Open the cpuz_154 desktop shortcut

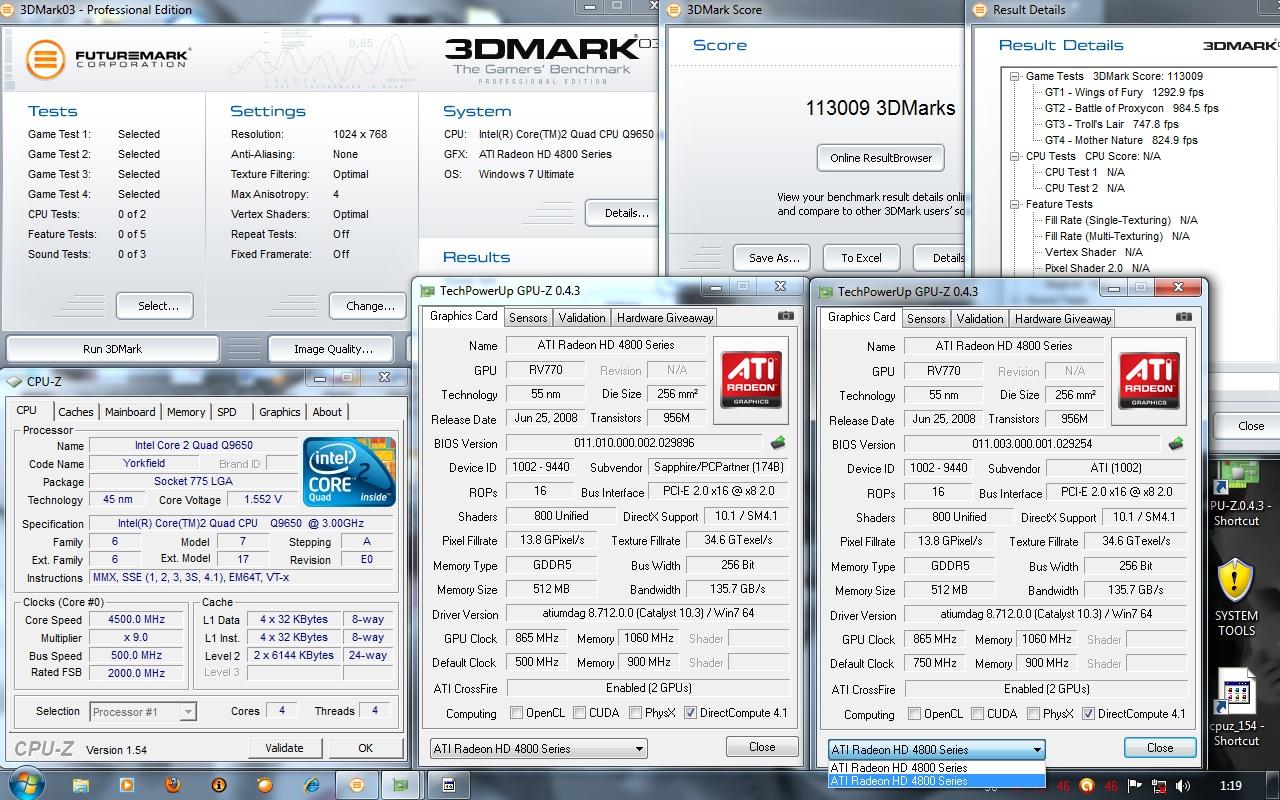click(x=1237, y=708)
